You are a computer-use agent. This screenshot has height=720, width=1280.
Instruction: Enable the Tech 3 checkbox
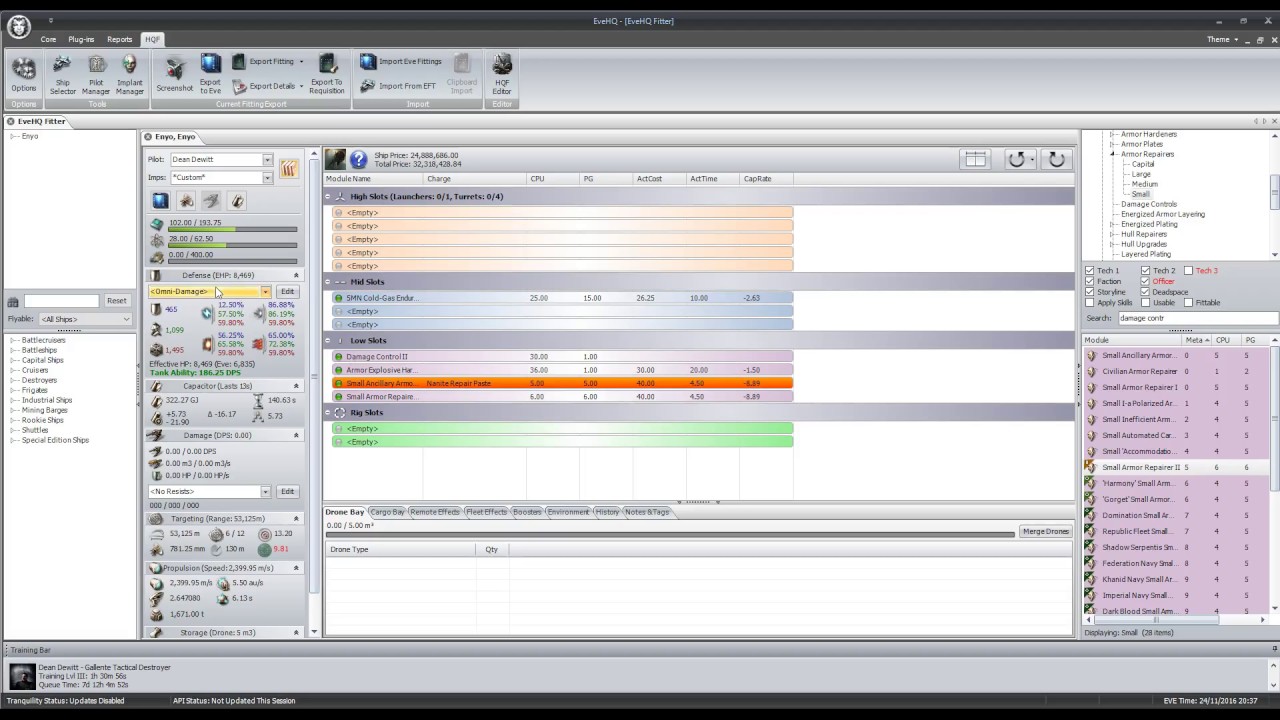(x=1188, y=271)
